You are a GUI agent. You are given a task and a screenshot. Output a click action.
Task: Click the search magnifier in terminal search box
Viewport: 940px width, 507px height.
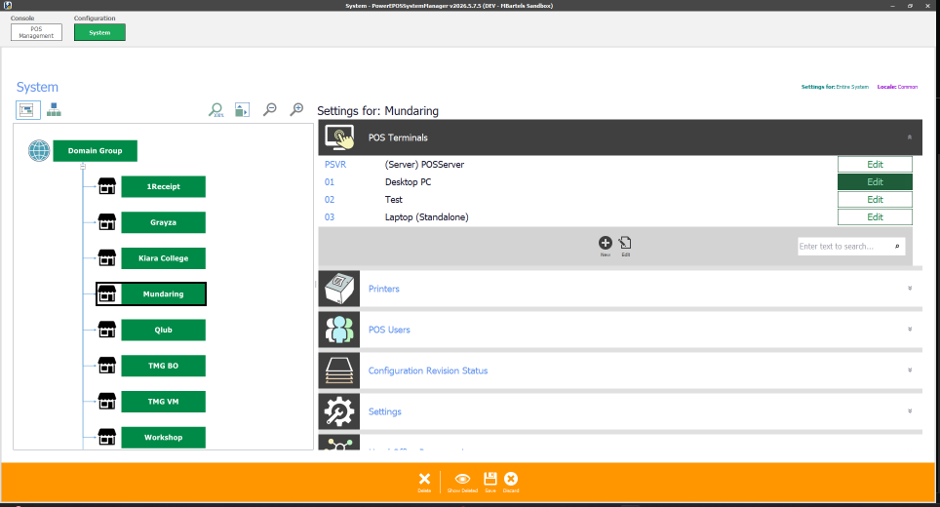coord(897,246)
